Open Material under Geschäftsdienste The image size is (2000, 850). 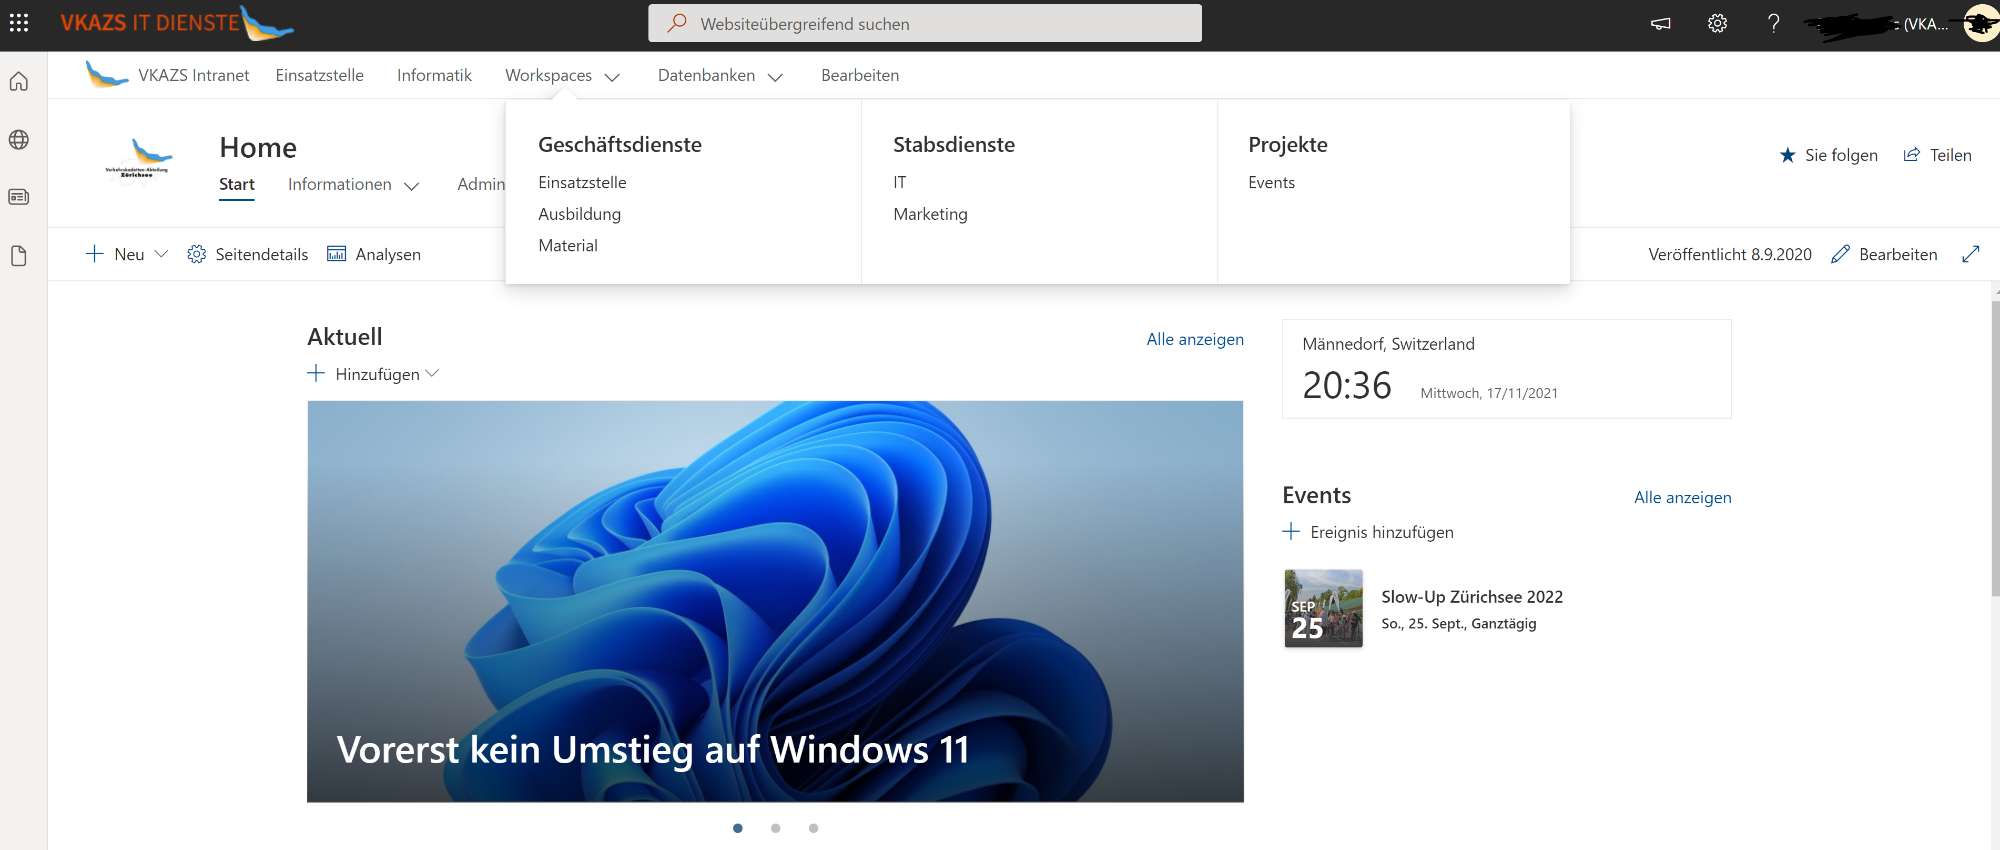568,245
